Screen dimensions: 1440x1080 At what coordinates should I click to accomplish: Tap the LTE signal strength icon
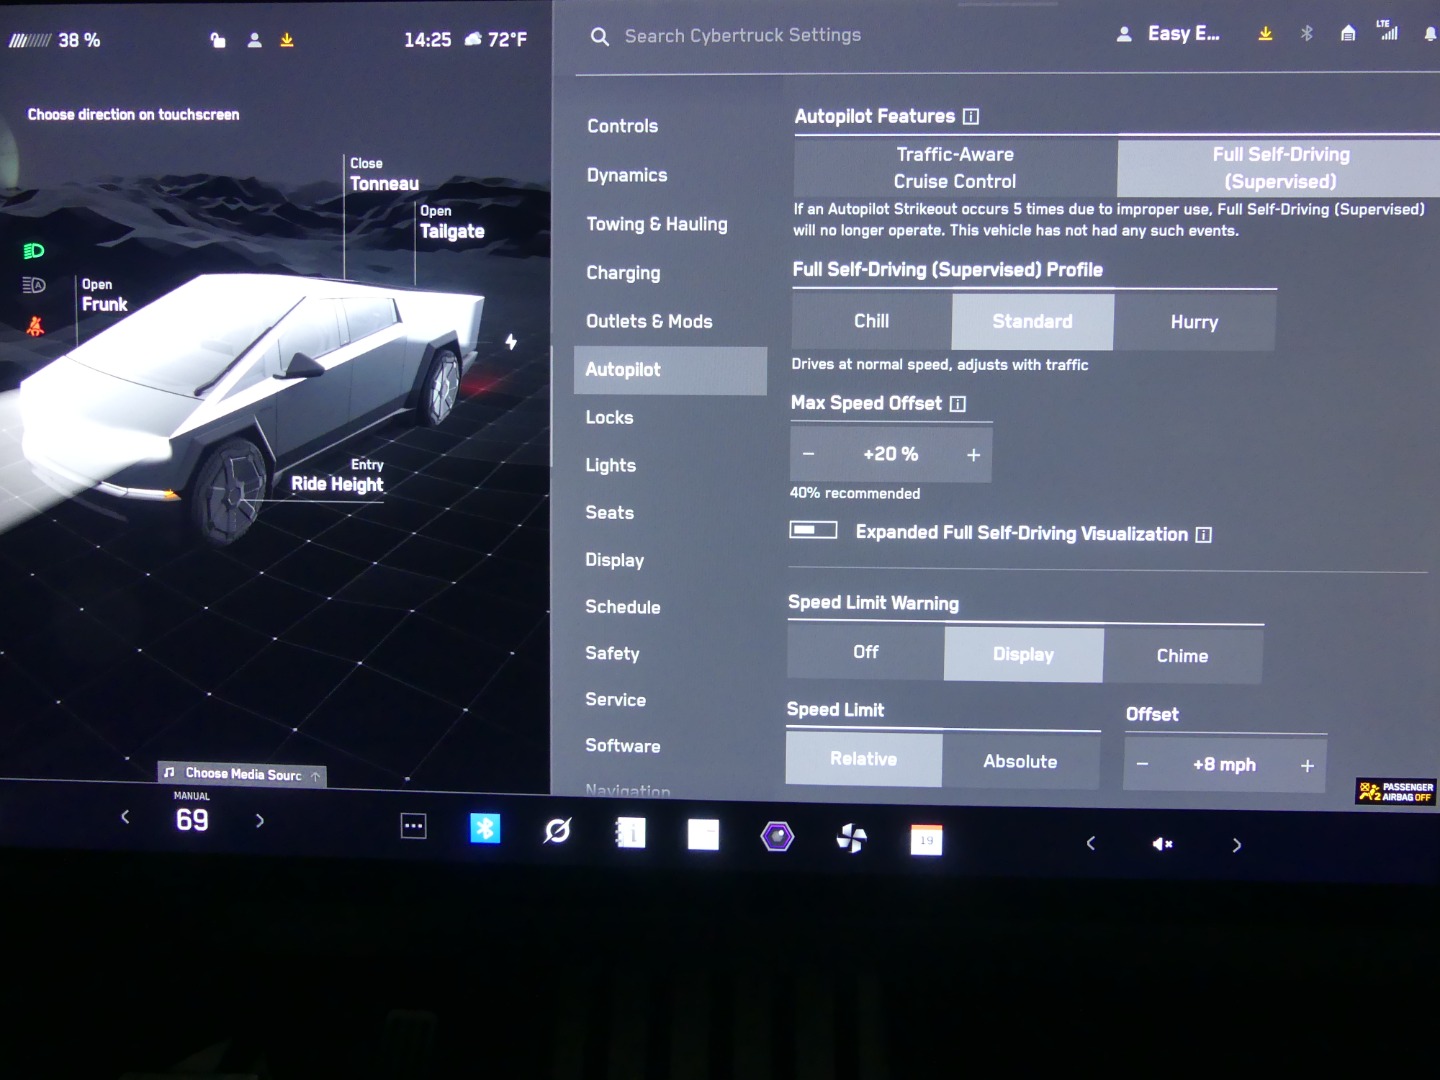(1388, 30)
